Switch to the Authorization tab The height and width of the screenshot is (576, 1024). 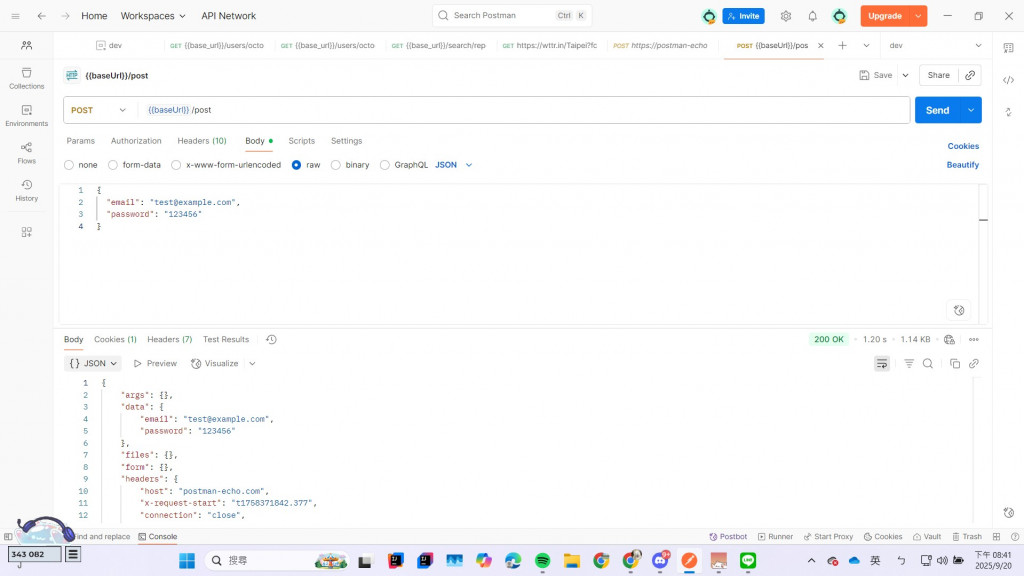pos(136,141)
